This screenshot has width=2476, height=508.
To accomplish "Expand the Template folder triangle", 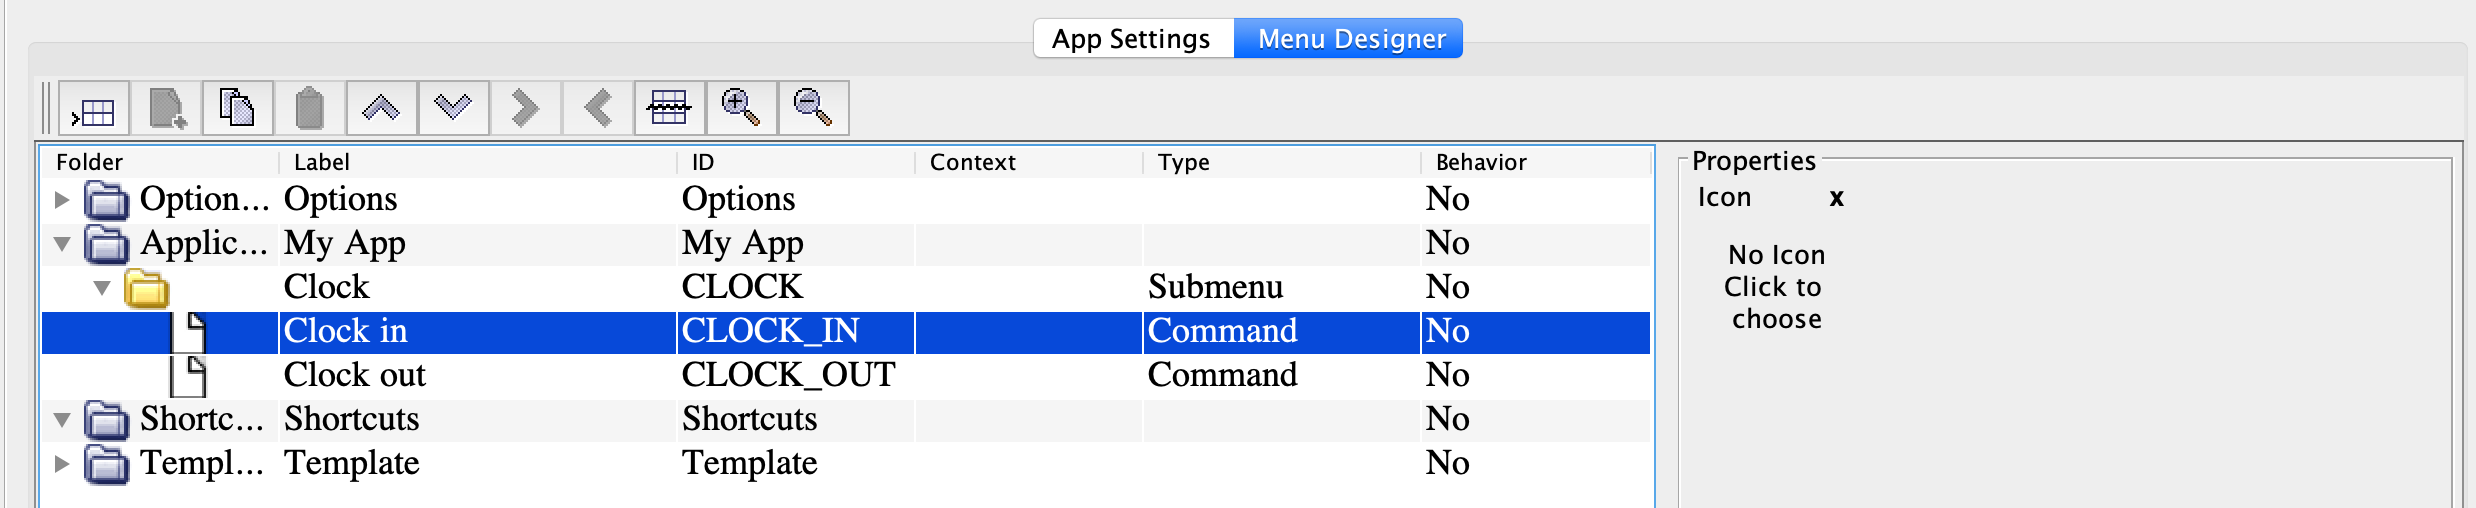I will pos(62,464).
